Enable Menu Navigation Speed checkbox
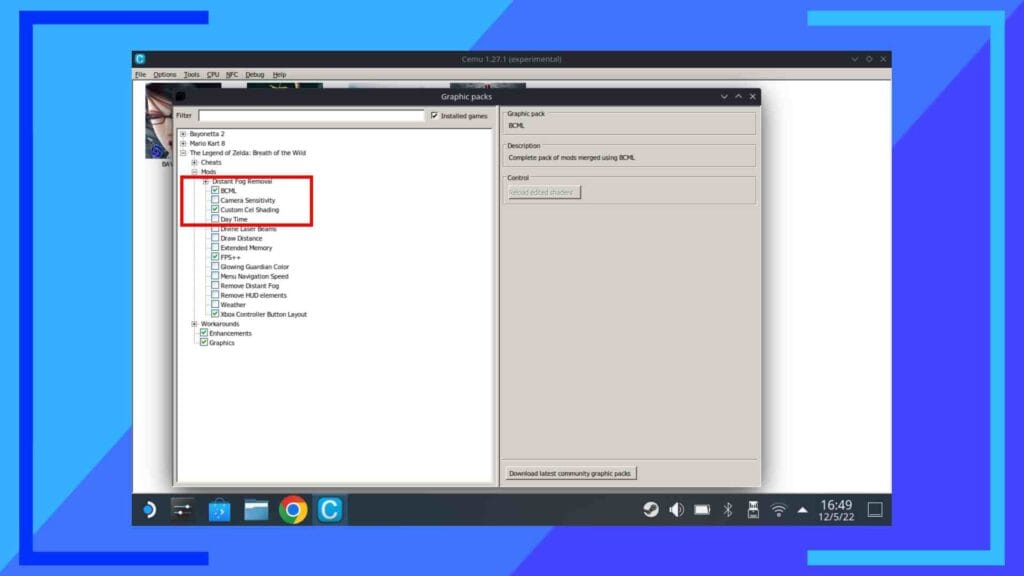The height and width of the screenshot is (576, 1024). pyautogui.click(x=215, y=276)
